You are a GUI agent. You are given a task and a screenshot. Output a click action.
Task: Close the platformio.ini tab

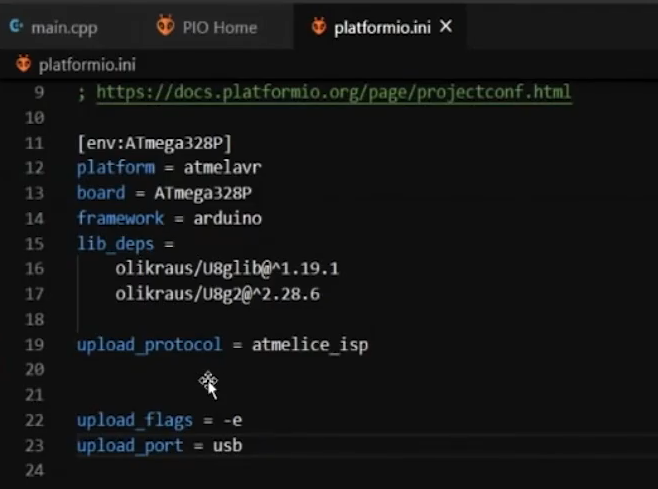pos(446,27)
